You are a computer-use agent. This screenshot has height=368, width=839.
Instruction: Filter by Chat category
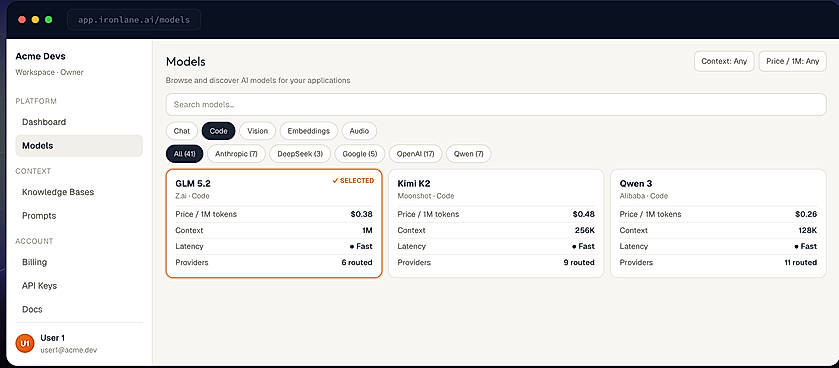[182, 131]
